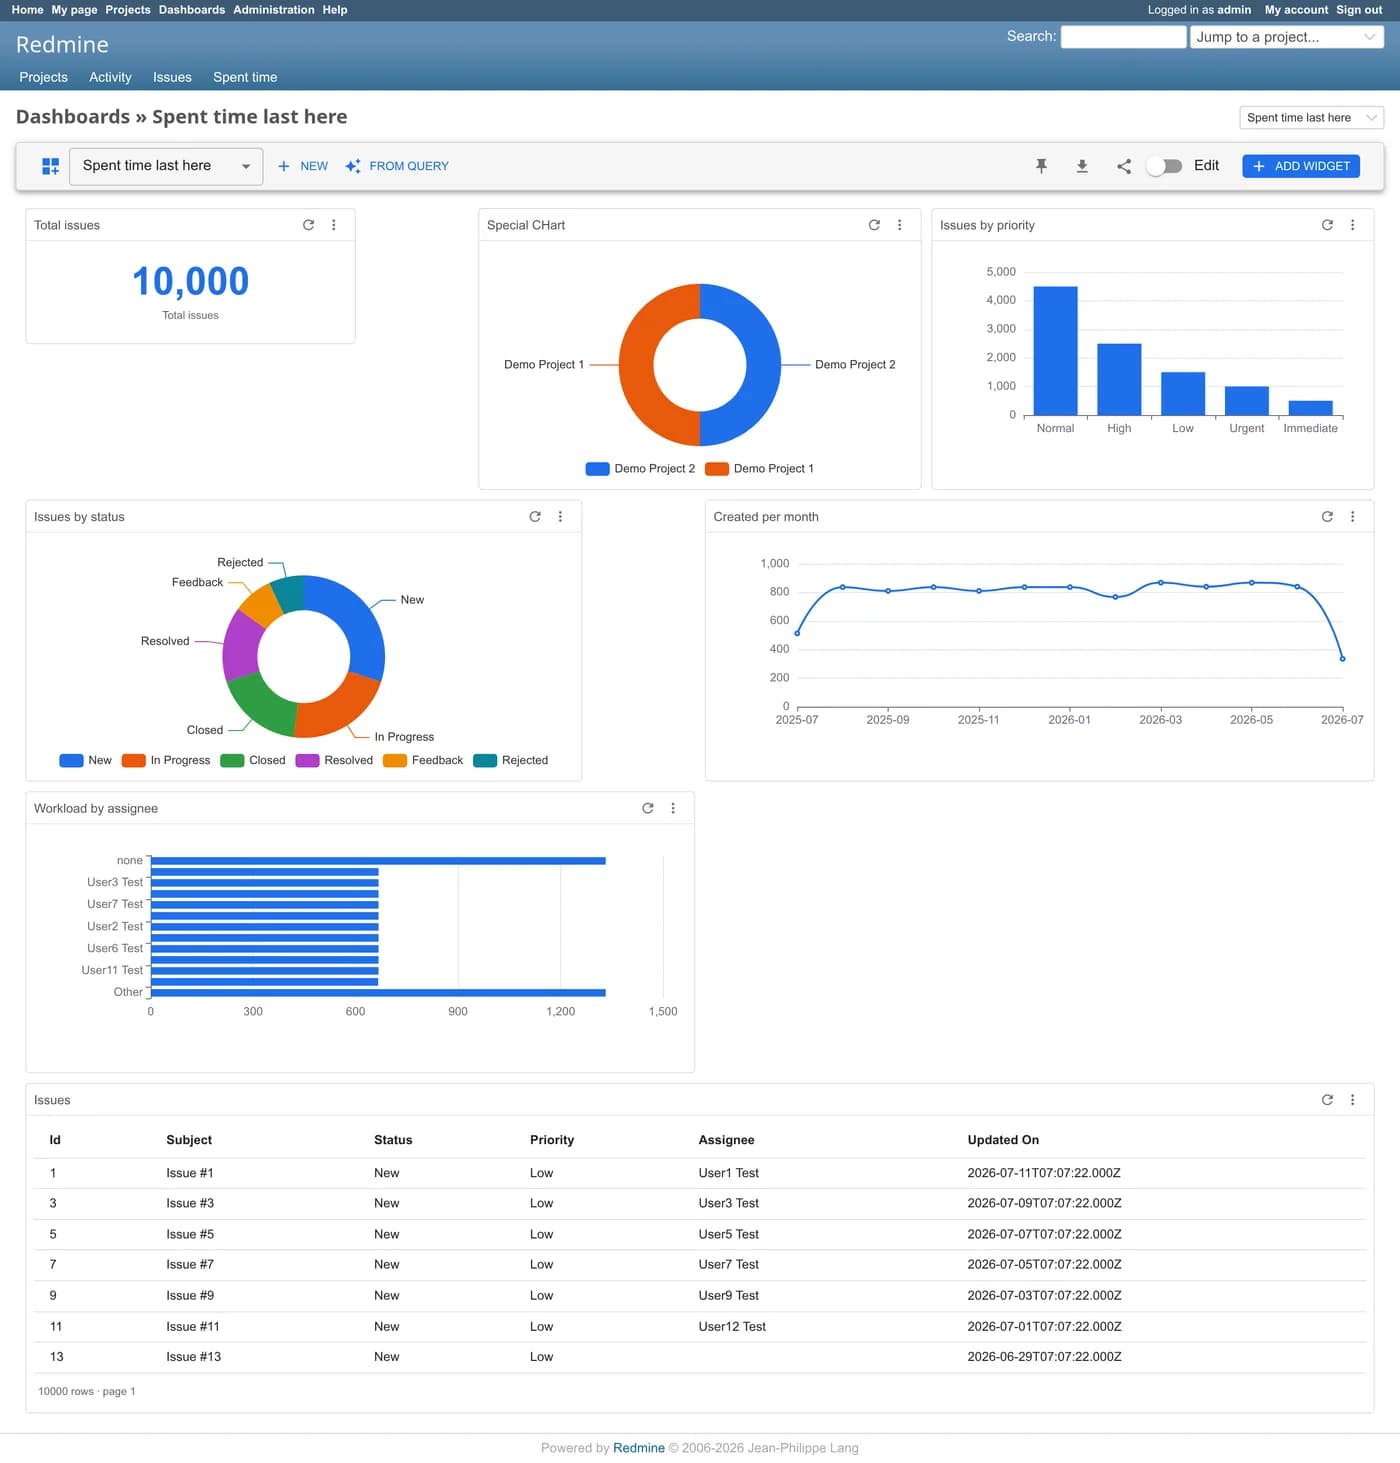Open the dashboard dropdown beside the page title
Screen dimensions: 1400x1463
(x=1312, y=118)
